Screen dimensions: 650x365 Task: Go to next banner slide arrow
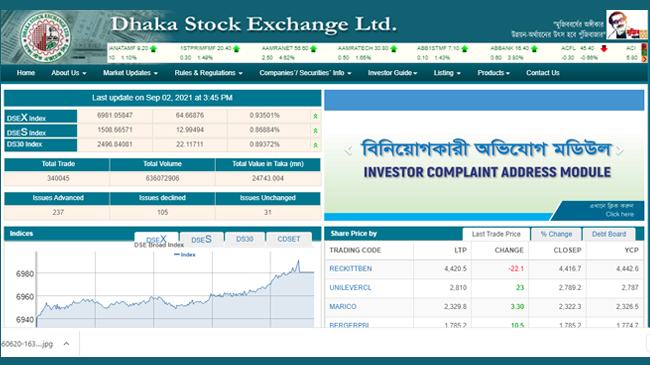click(619, 151)
